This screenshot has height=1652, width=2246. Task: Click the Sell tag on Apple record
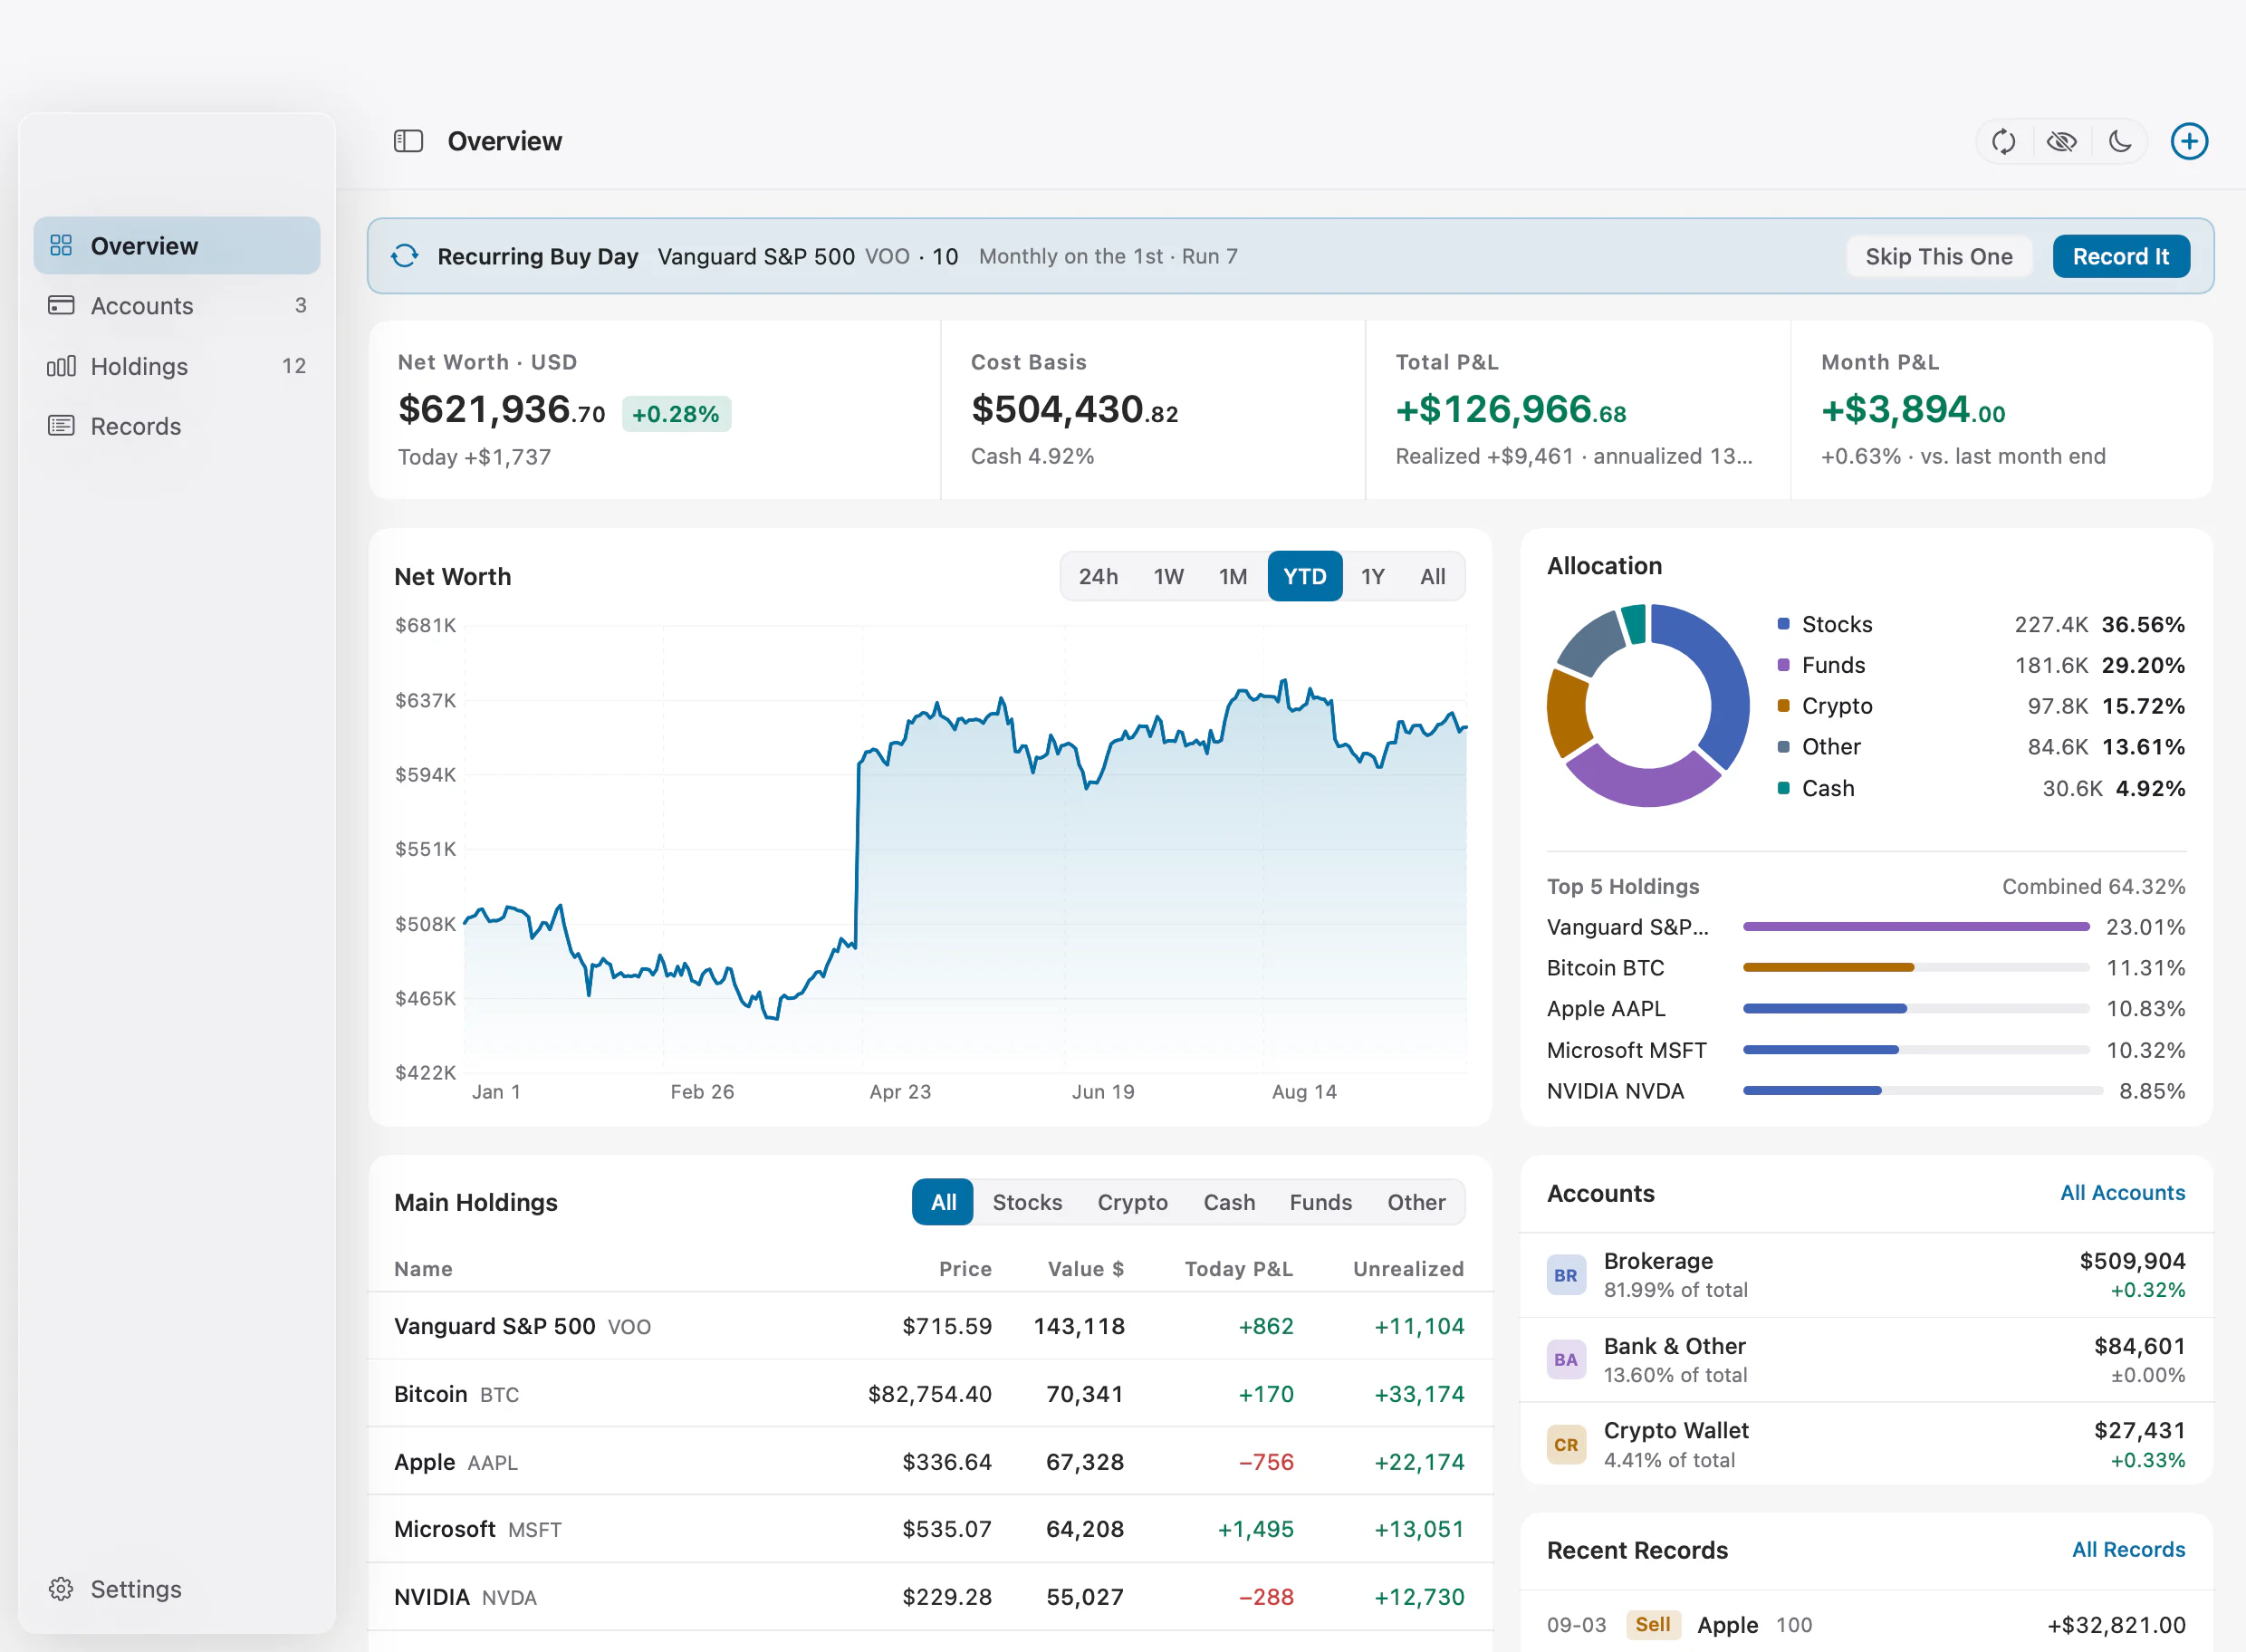[1652, 1624]
